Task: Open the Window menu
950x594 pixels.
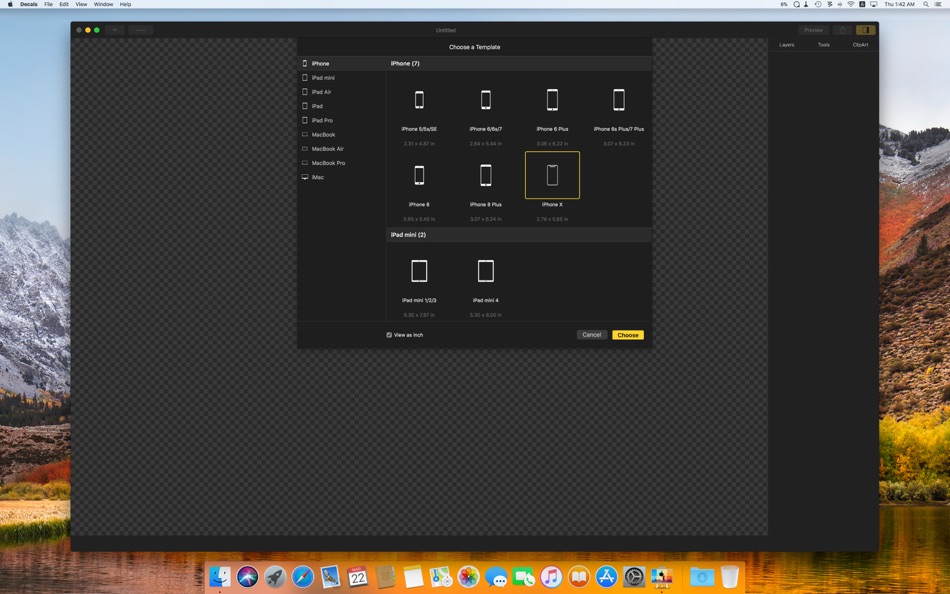Action: [x=104, y=4]
